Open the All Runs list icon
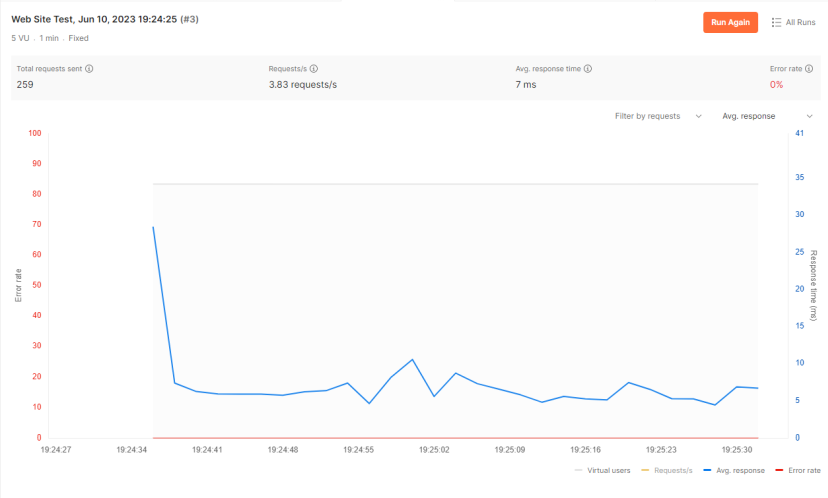Screen dimensions: 828x498 pyautogui.click(x=777, y=22)
